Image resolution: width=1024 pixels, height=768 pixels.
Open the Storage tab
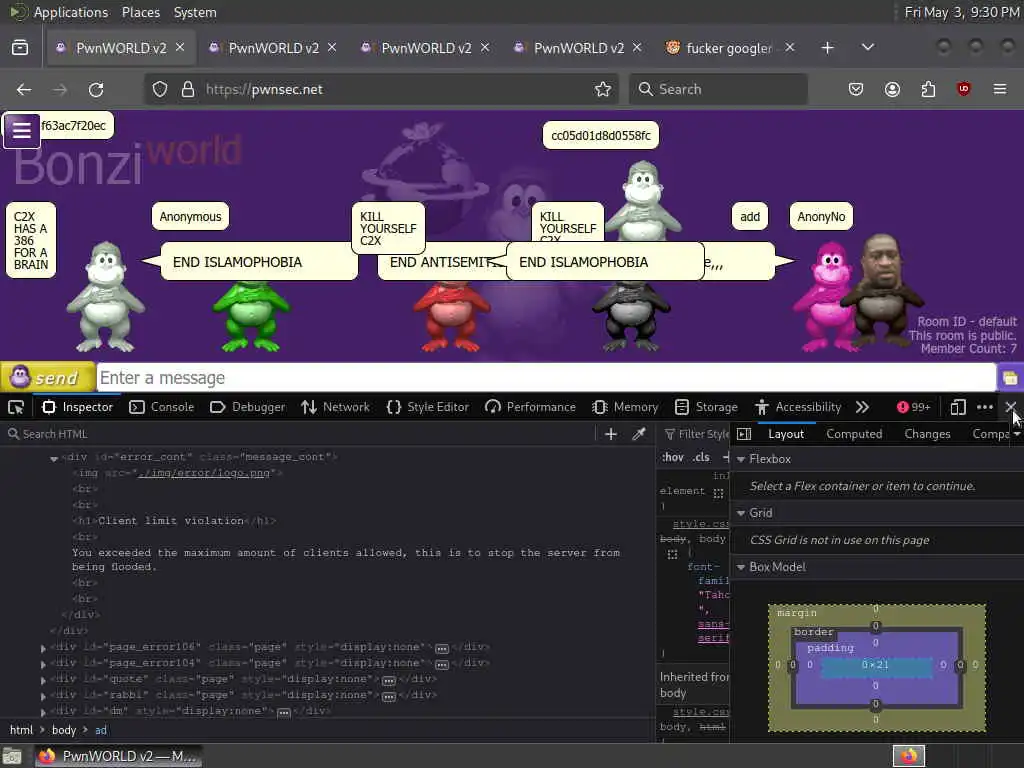point(706,408)
